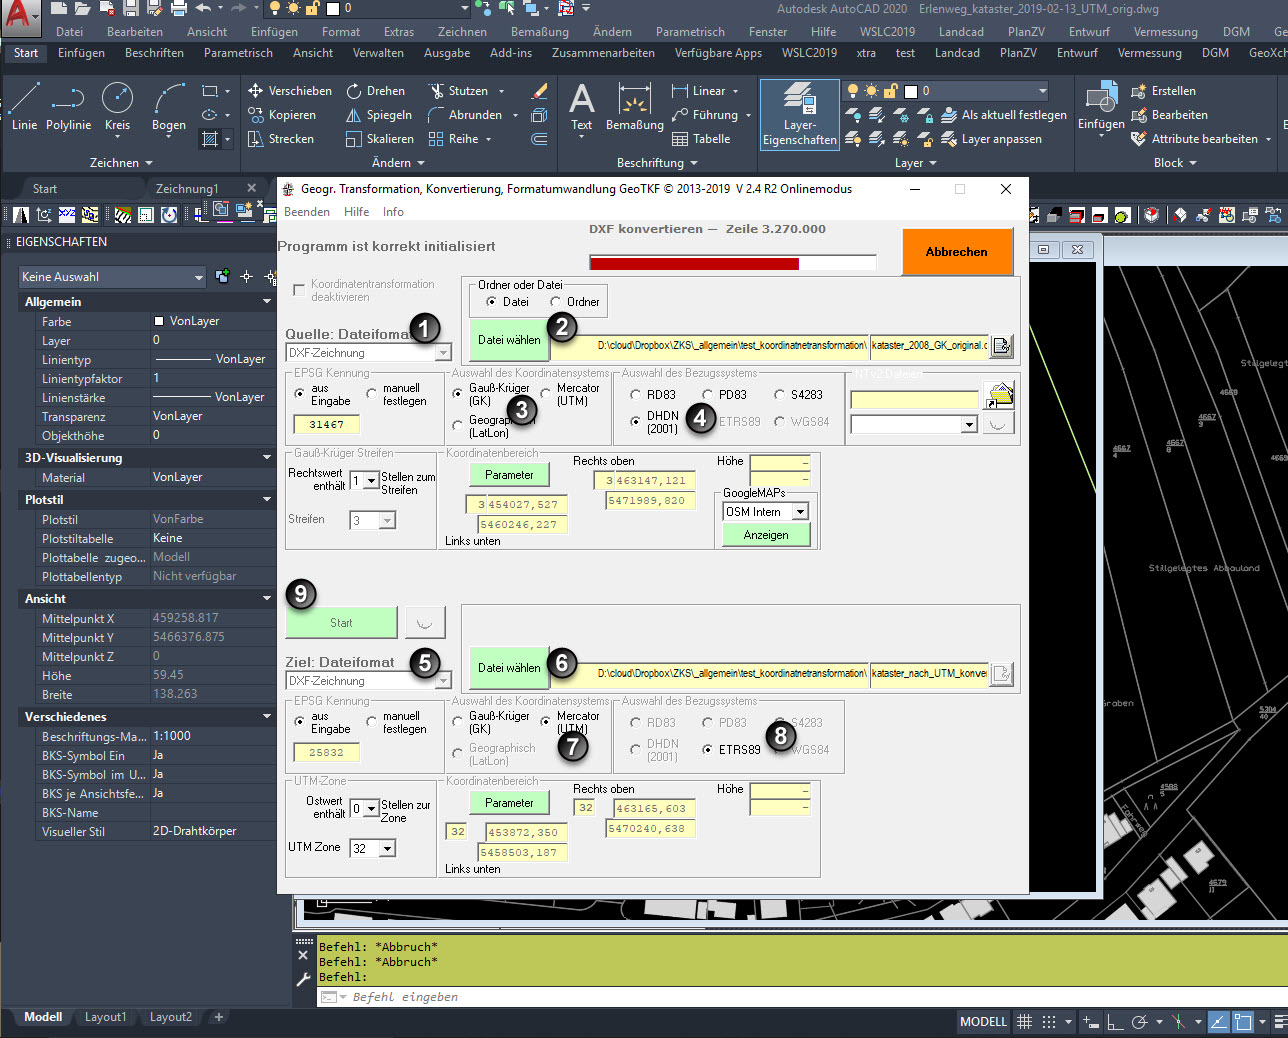Choose the Kreis tool
Image resolution: width=1288 pixels, height=1038 pixels.
coord(117,106)
